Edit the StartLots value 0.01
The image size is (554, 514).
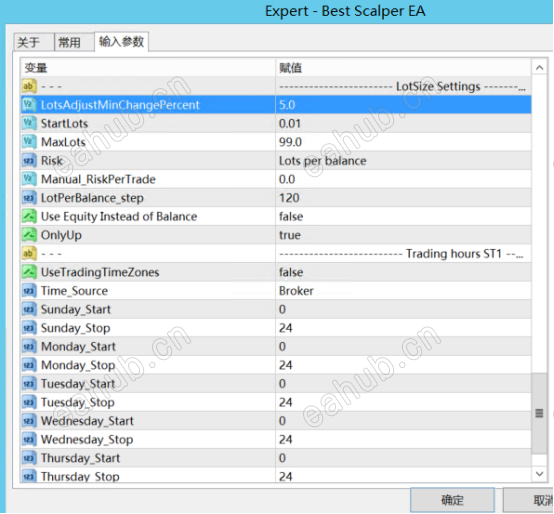point(403,123)
